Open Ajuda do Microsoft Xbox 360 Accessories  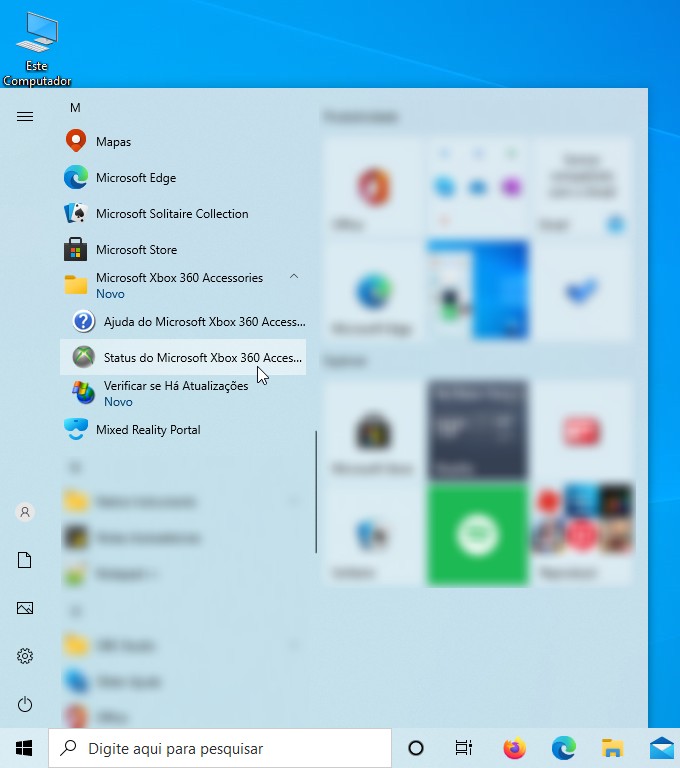tap(183, 321)
